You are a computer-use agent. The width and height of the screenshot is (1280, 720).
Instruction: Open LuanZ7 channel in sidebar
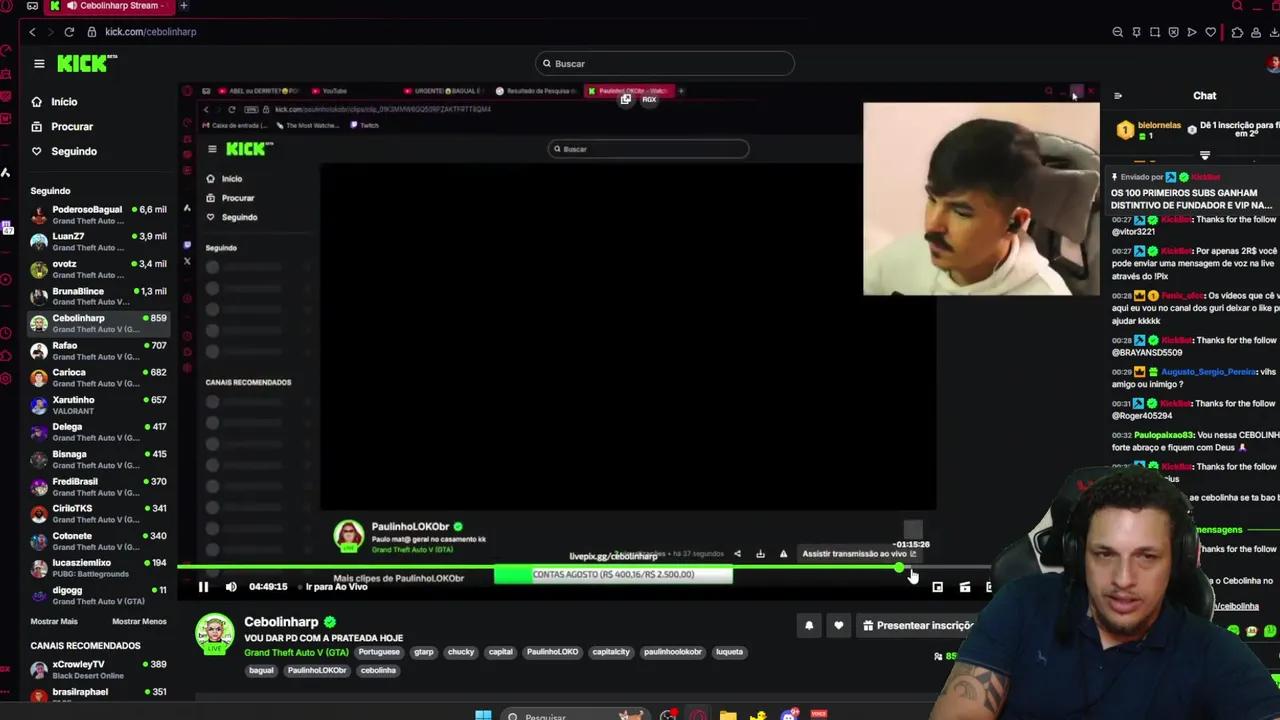[98, 242]
